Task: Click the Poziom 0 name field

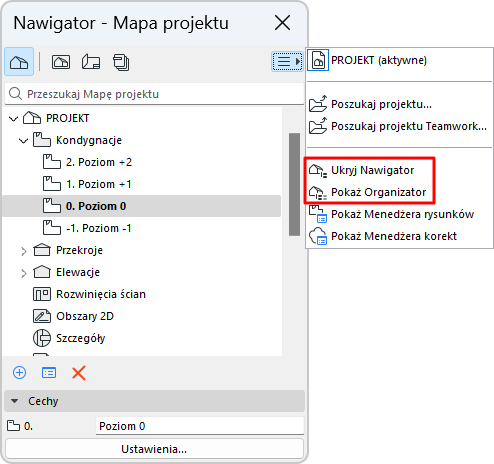Action: point(200,426)
